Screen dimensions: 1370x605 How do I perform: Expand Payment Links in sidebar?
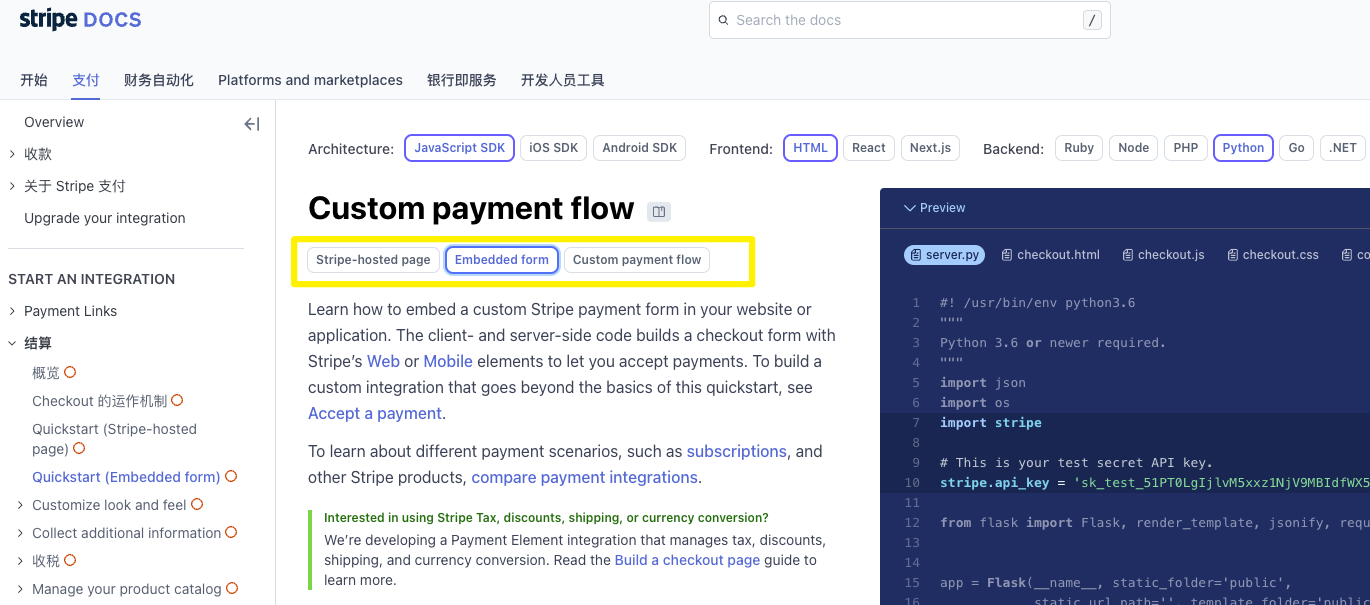[x=12, y=311]
